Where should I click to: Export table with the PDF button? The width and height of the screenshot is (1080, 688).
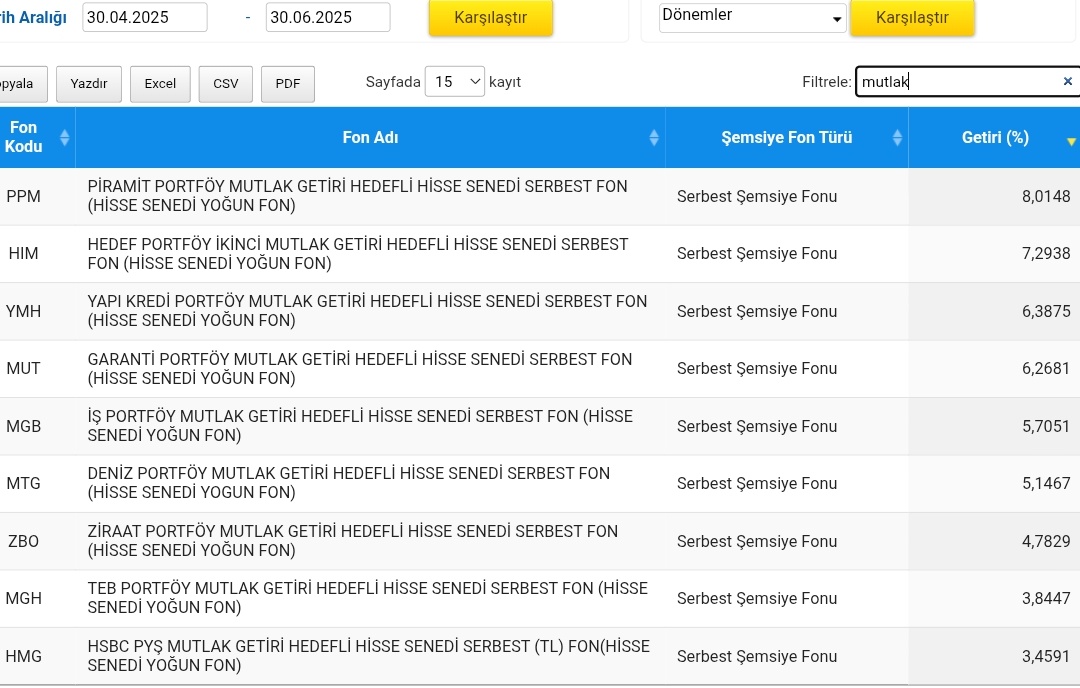(x=287, y=84)
